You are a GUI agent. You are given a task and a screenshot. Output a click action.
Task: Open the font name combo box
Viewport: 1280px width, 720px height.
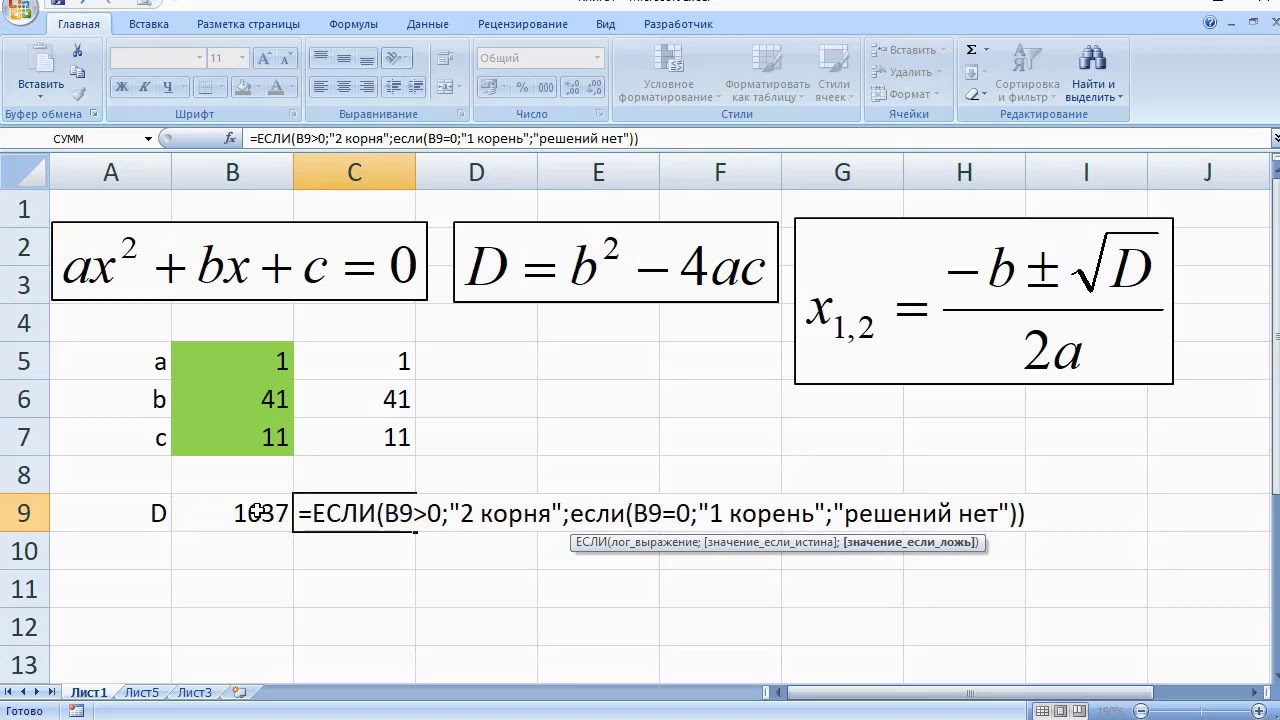(x=157, y=58)
